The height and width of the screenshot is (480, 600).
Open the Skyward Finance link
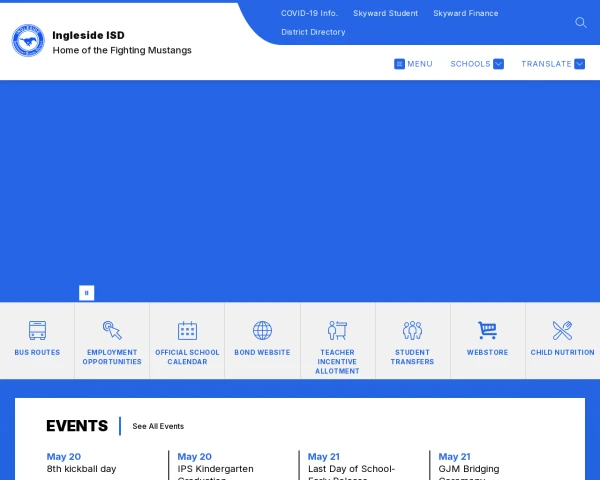pos(466,13)
